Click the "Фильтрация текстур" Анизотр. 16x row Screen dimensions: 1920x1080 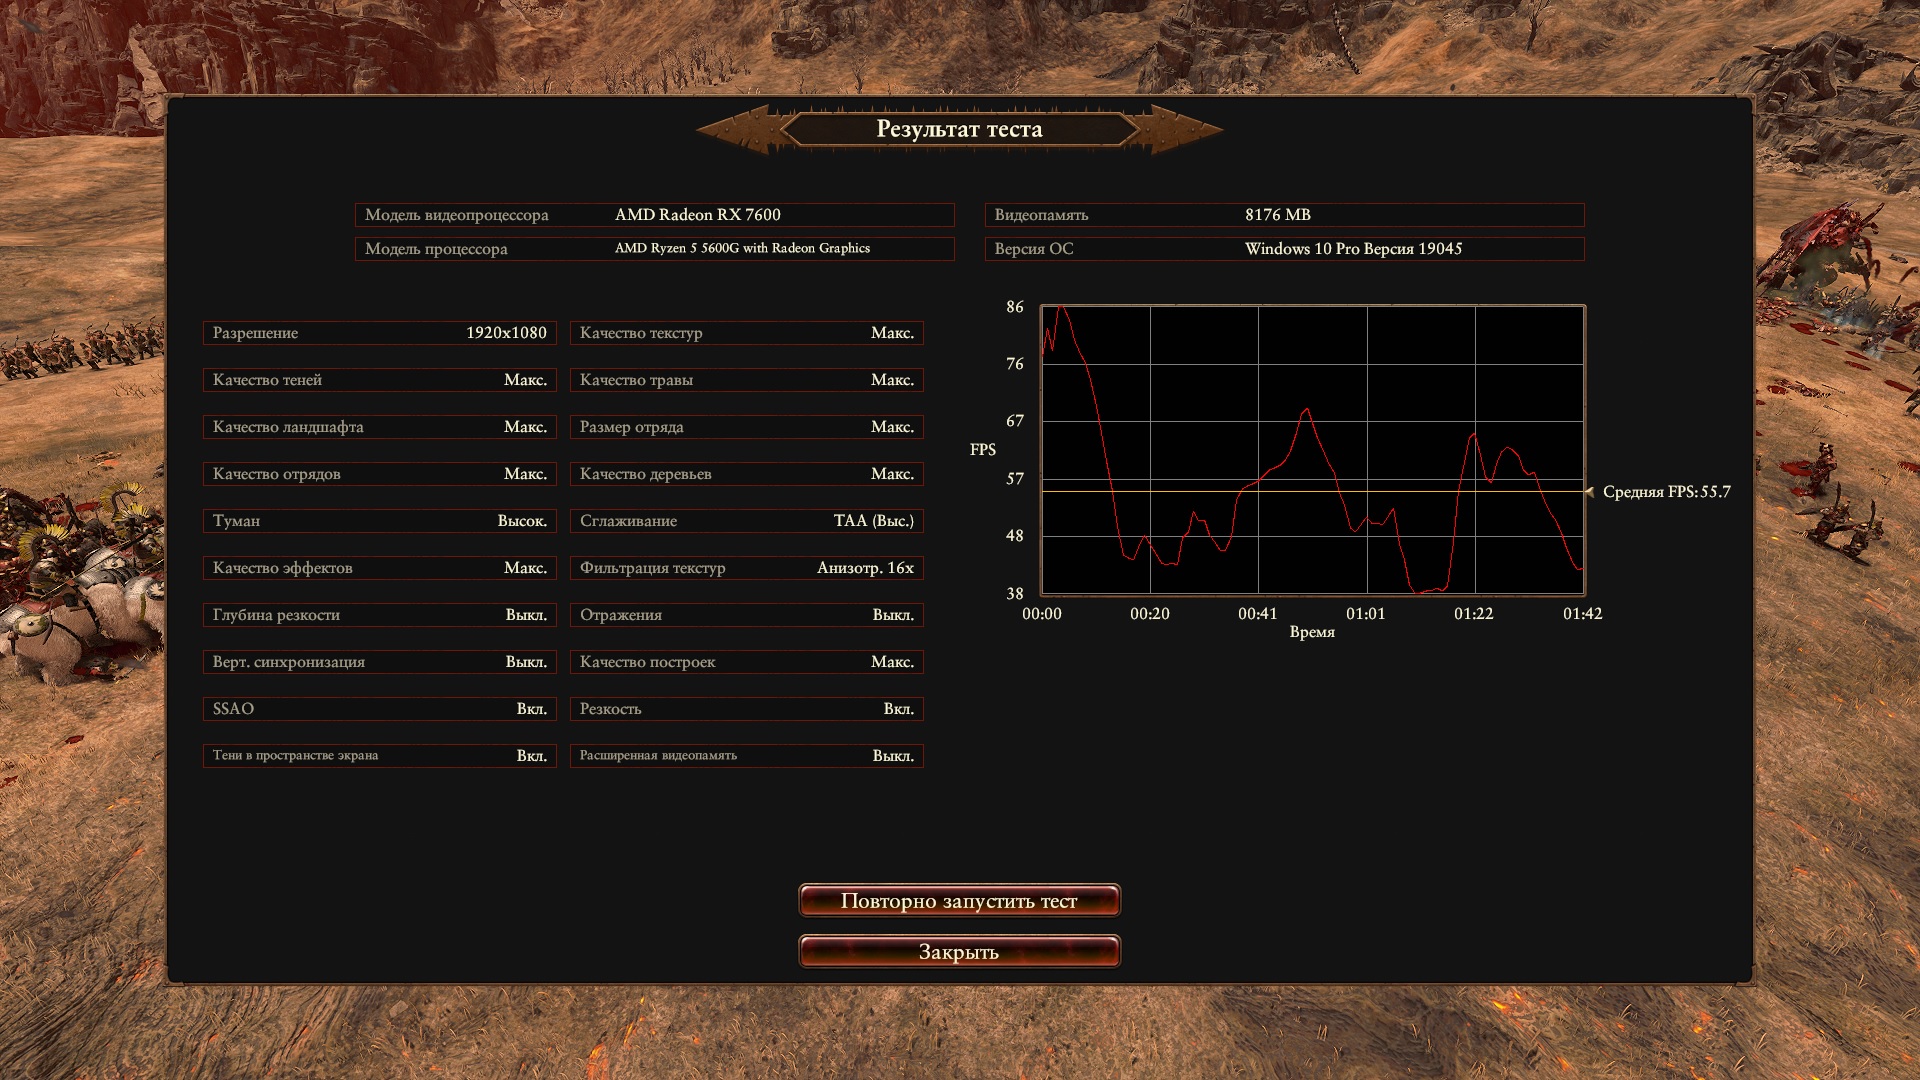(746, 568)
